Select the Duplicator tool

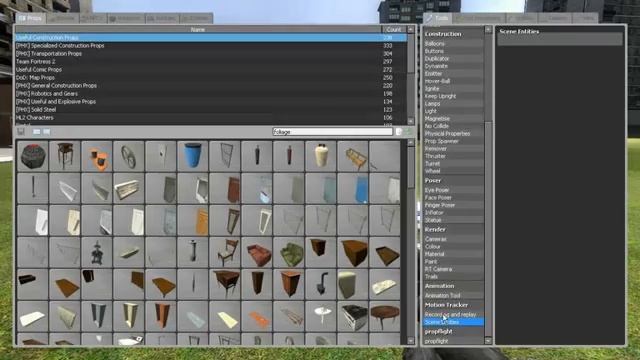click(x=453, y=59)
